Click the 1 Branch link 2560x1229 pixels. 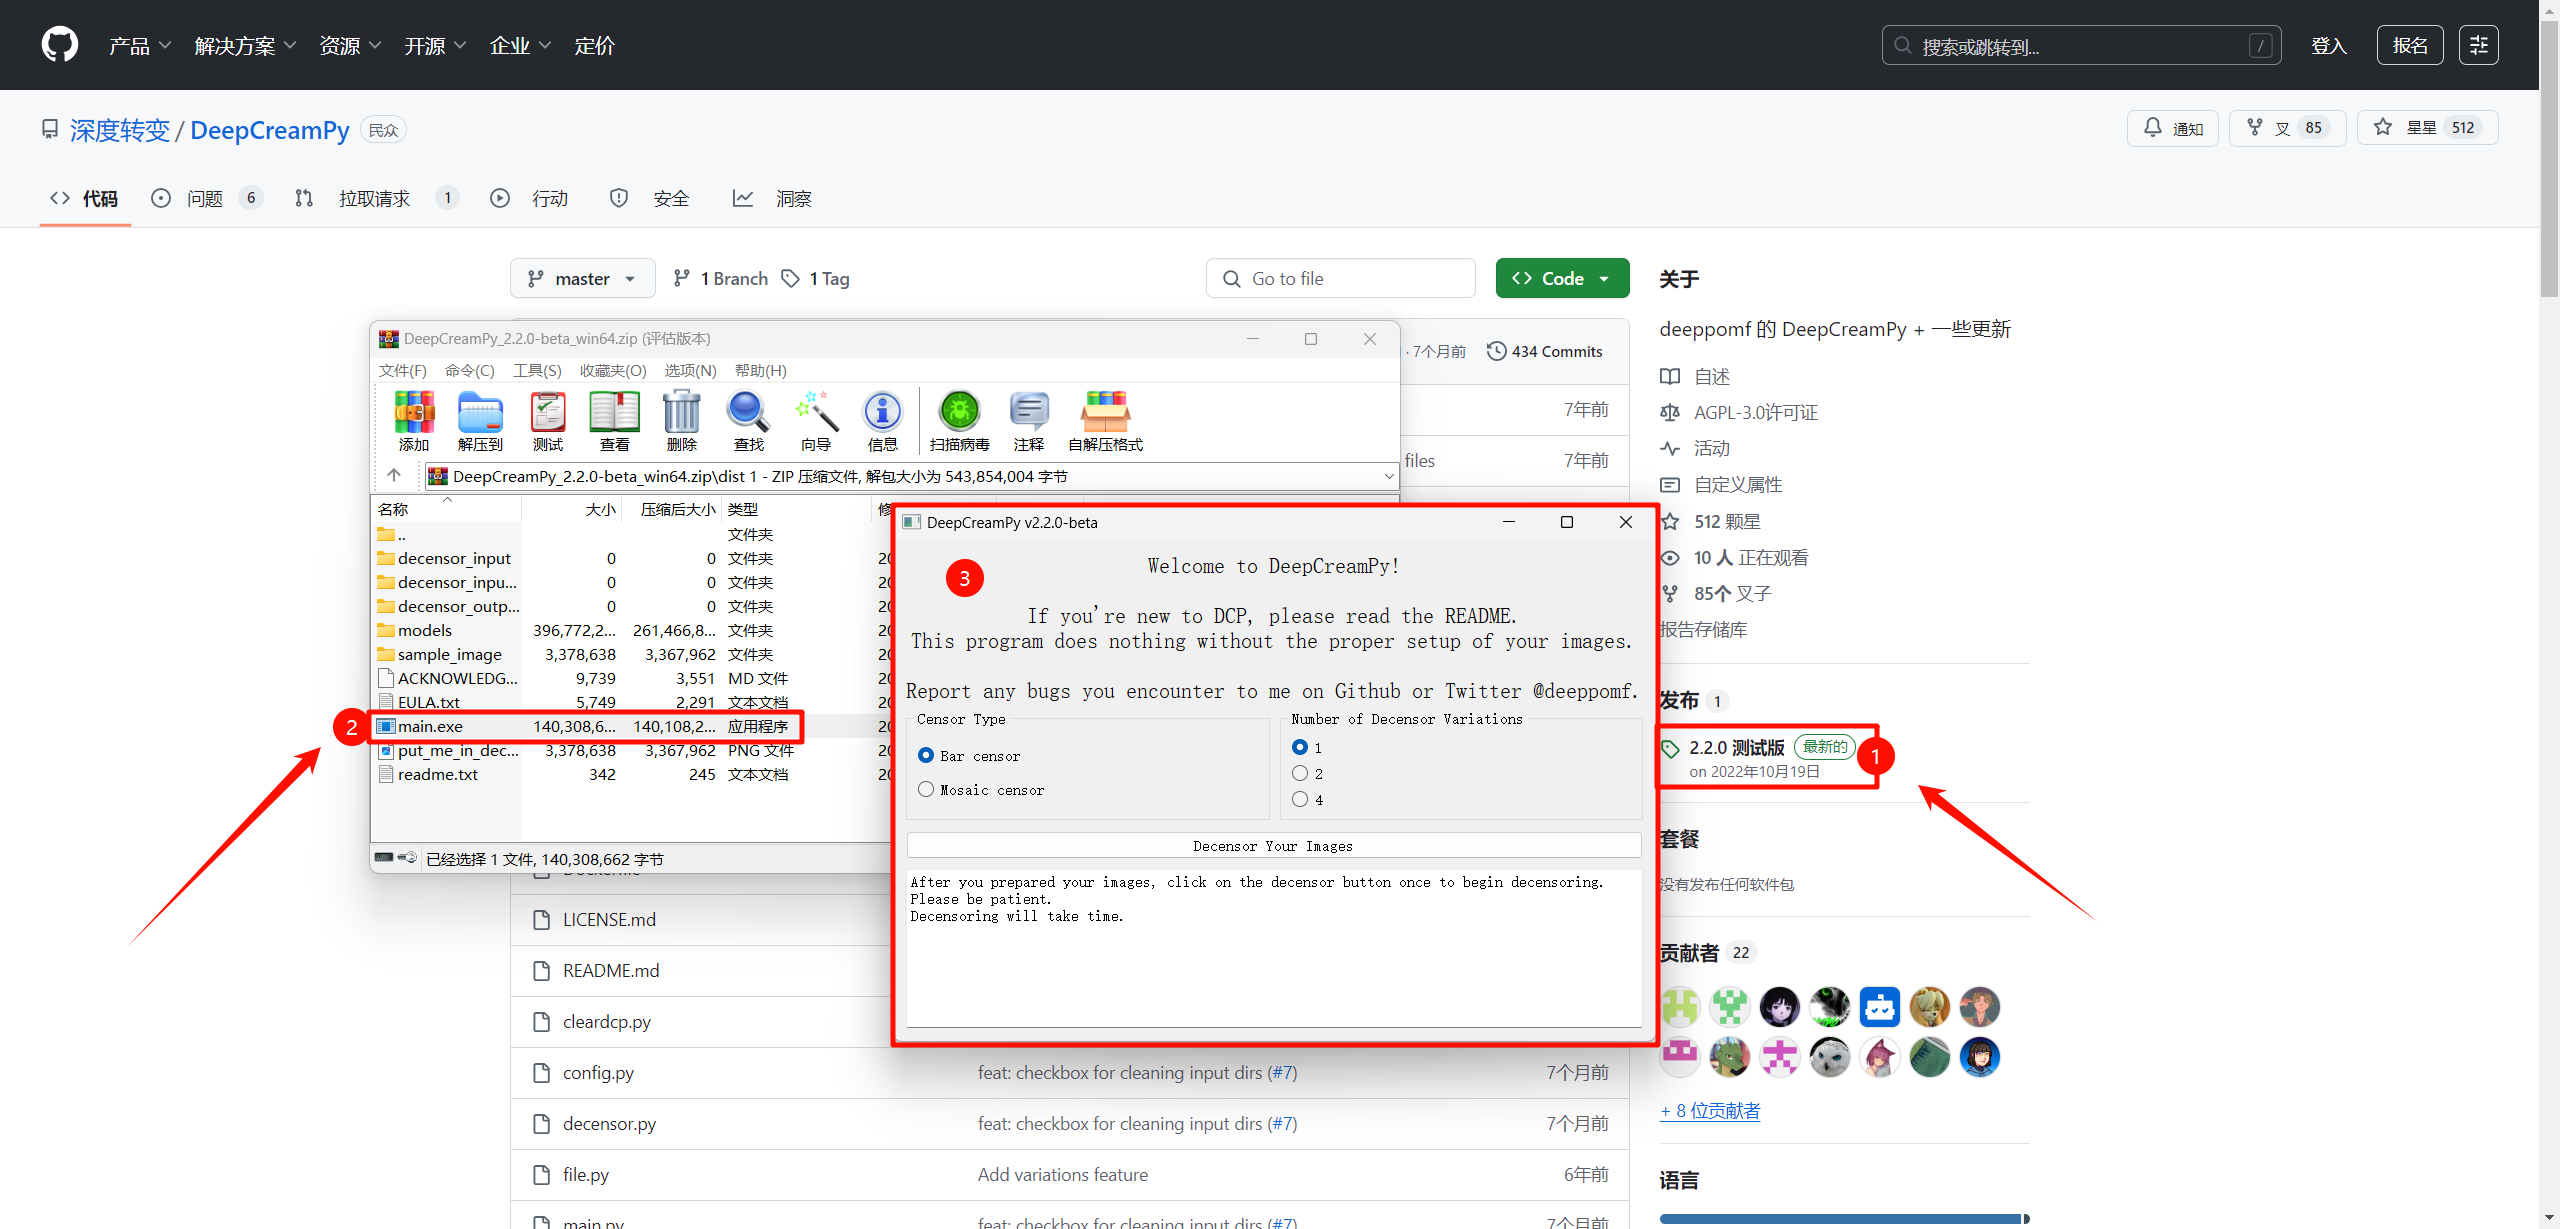[721, 279]
